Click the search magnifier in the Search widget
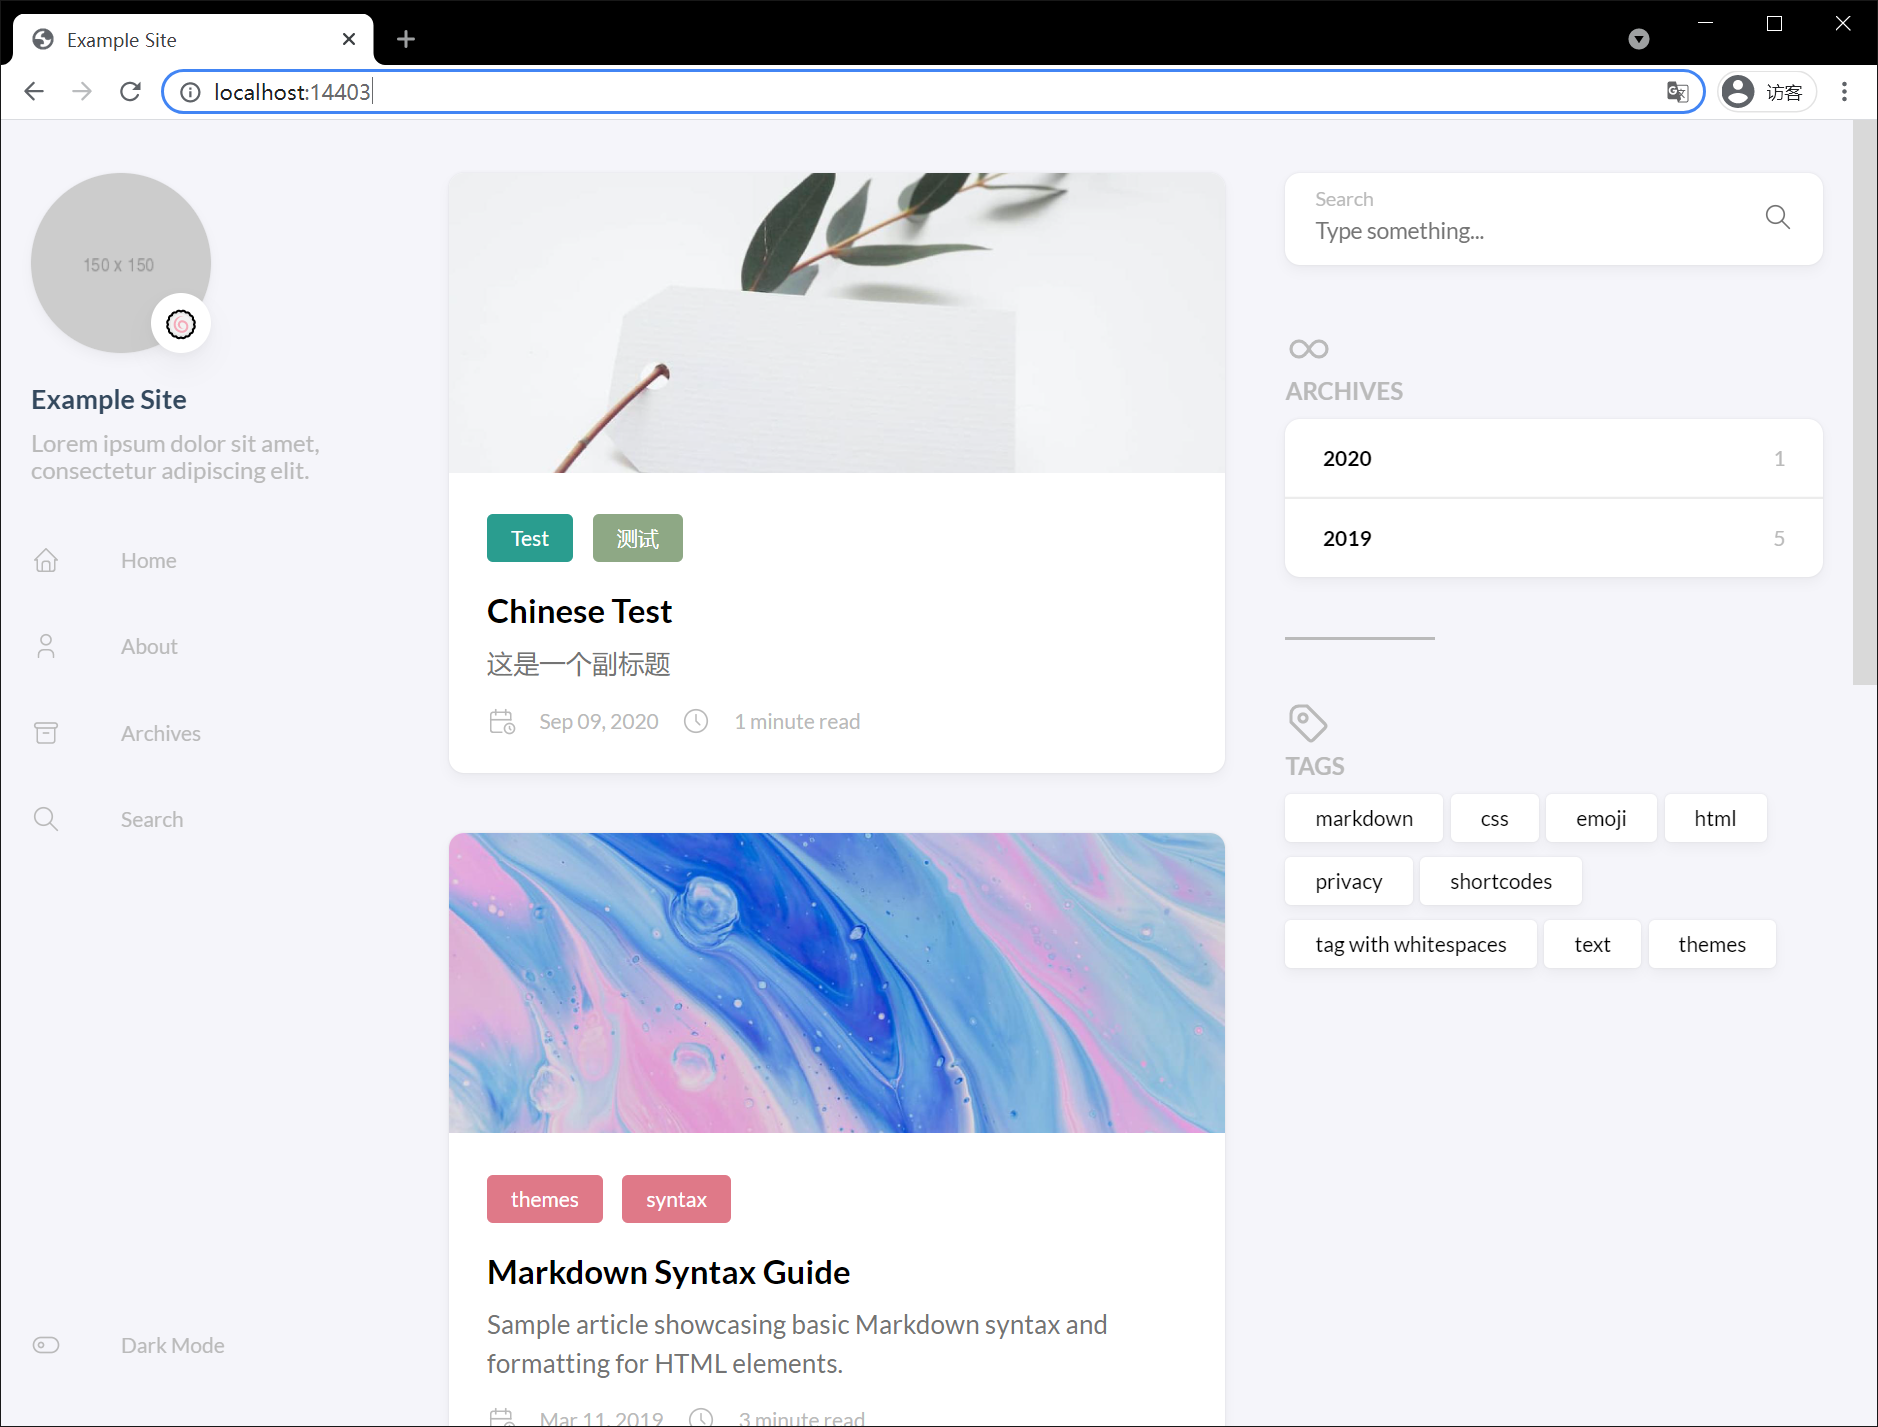1878x1427 pixels. tap(1777, 217)
